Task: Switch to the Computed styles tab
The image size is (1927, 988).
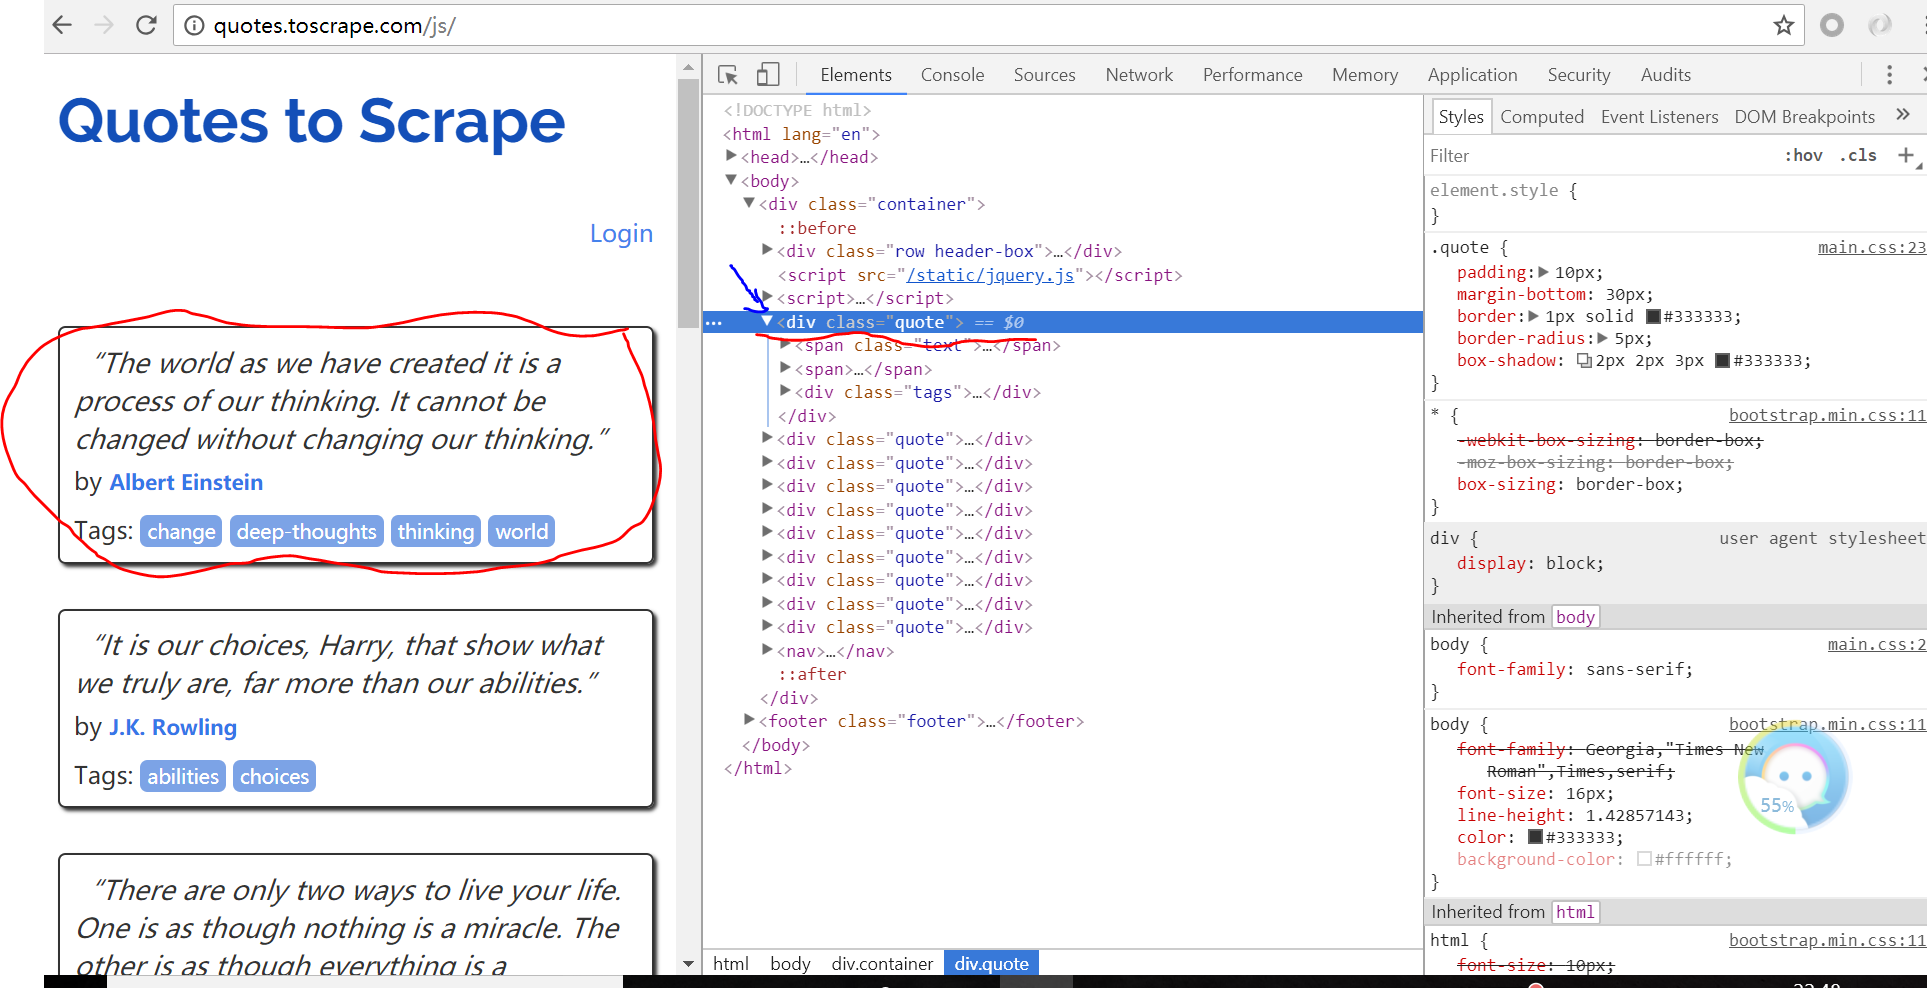Action: 1542,117
